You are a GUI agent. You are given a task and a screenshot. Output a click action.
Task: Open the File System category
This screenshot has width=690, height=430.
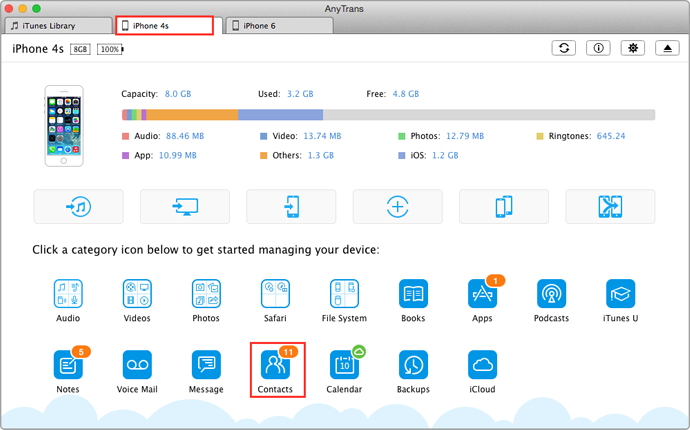344,294
